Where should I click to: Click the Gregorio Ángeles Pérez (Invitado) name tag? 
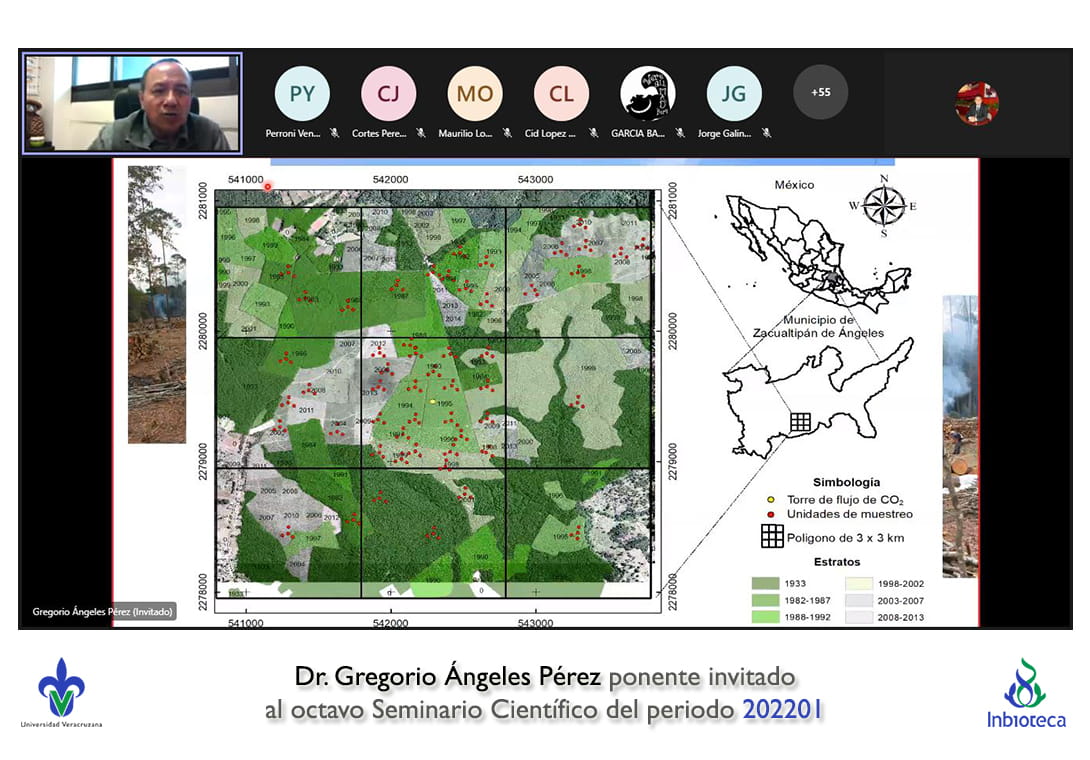pyautogui.click(x=102, y=611)
